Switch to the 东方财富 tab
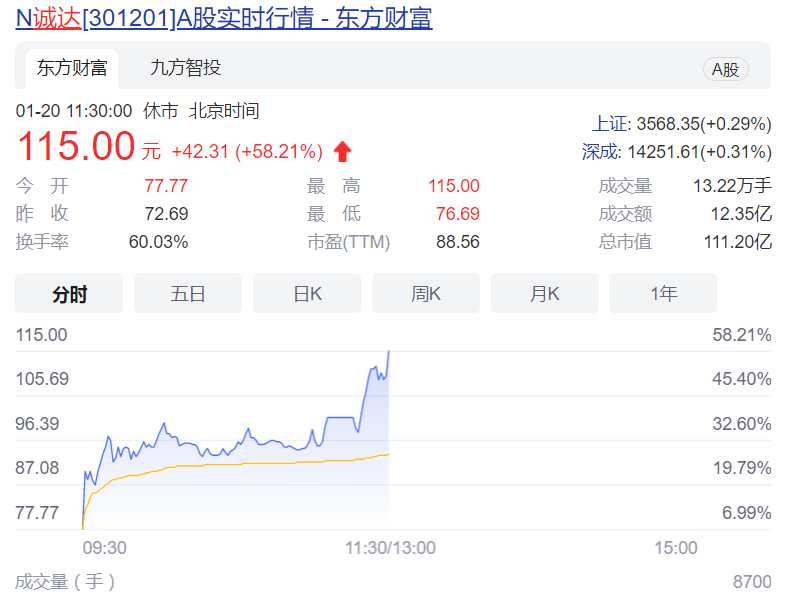 pyautogui.click(x=72, y=68)
